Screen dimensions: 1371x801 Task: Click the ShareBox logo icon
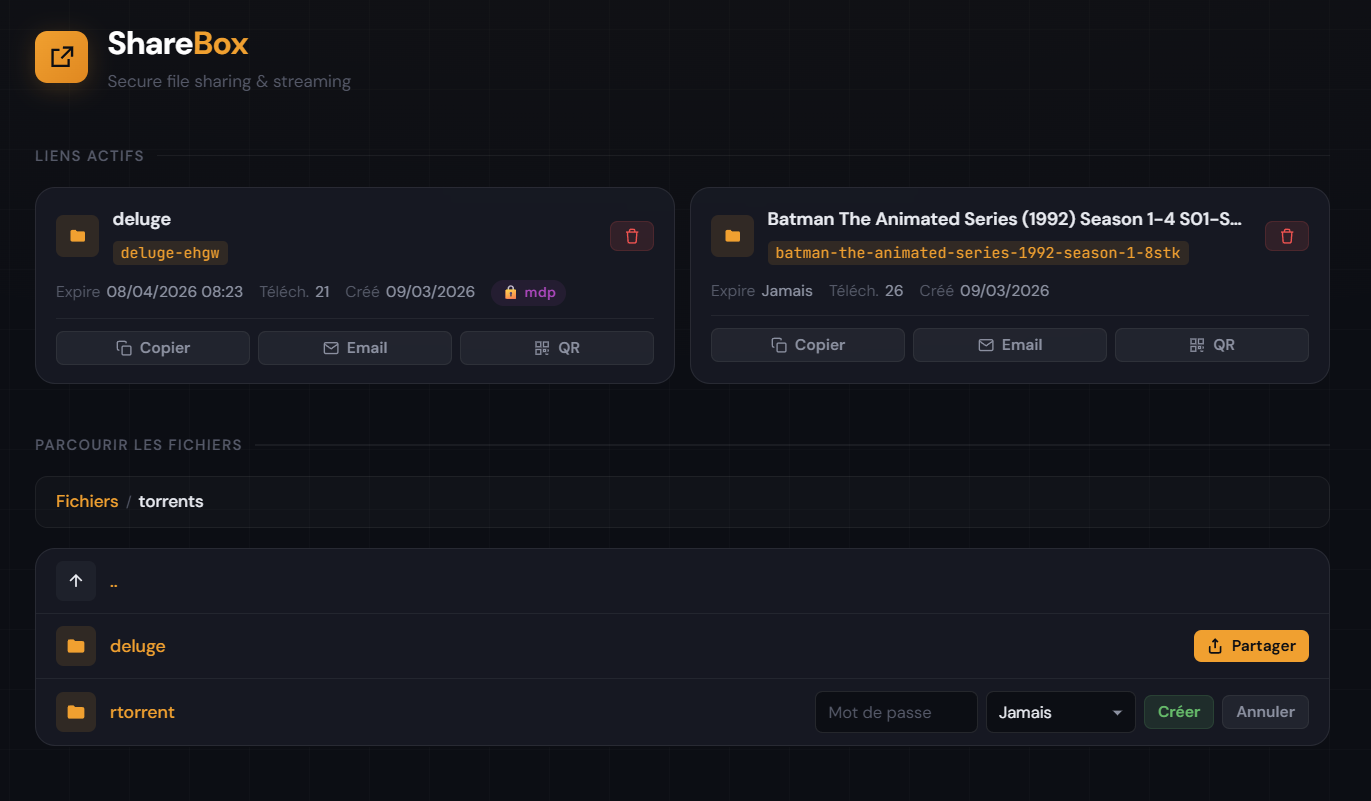62,56
